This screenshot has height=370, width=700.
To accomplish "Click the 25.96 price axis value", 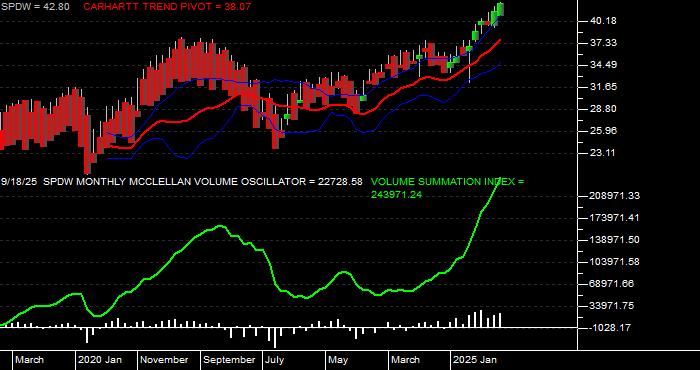I will point(602,131).
